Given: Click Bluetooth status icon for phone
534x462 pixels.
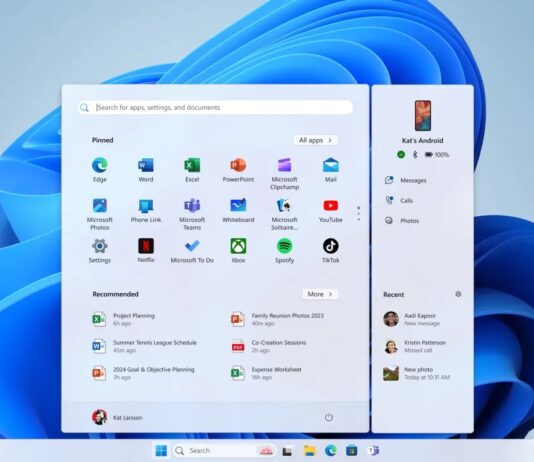Looking at the screenshot, I should (x=415, y=155).
